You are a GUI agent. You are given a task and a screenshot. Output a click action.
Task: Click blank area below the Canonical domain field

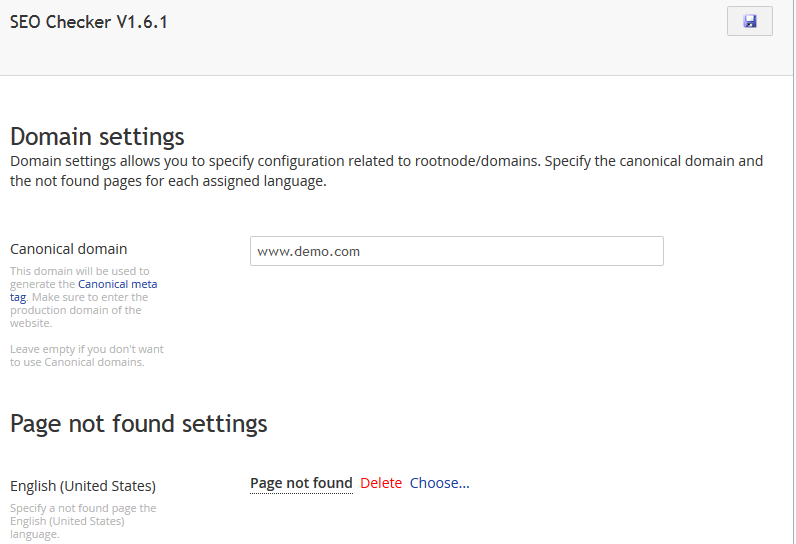pos(456,325)
